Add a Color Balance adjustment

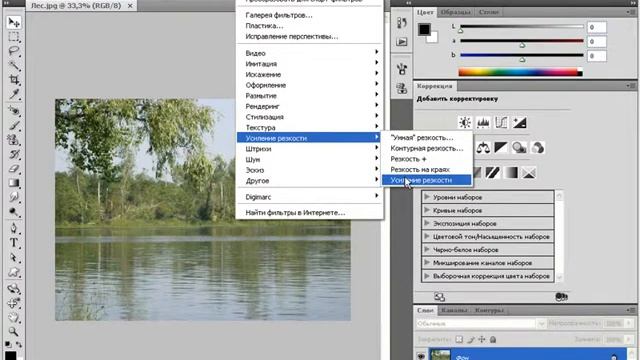[483, 147]
